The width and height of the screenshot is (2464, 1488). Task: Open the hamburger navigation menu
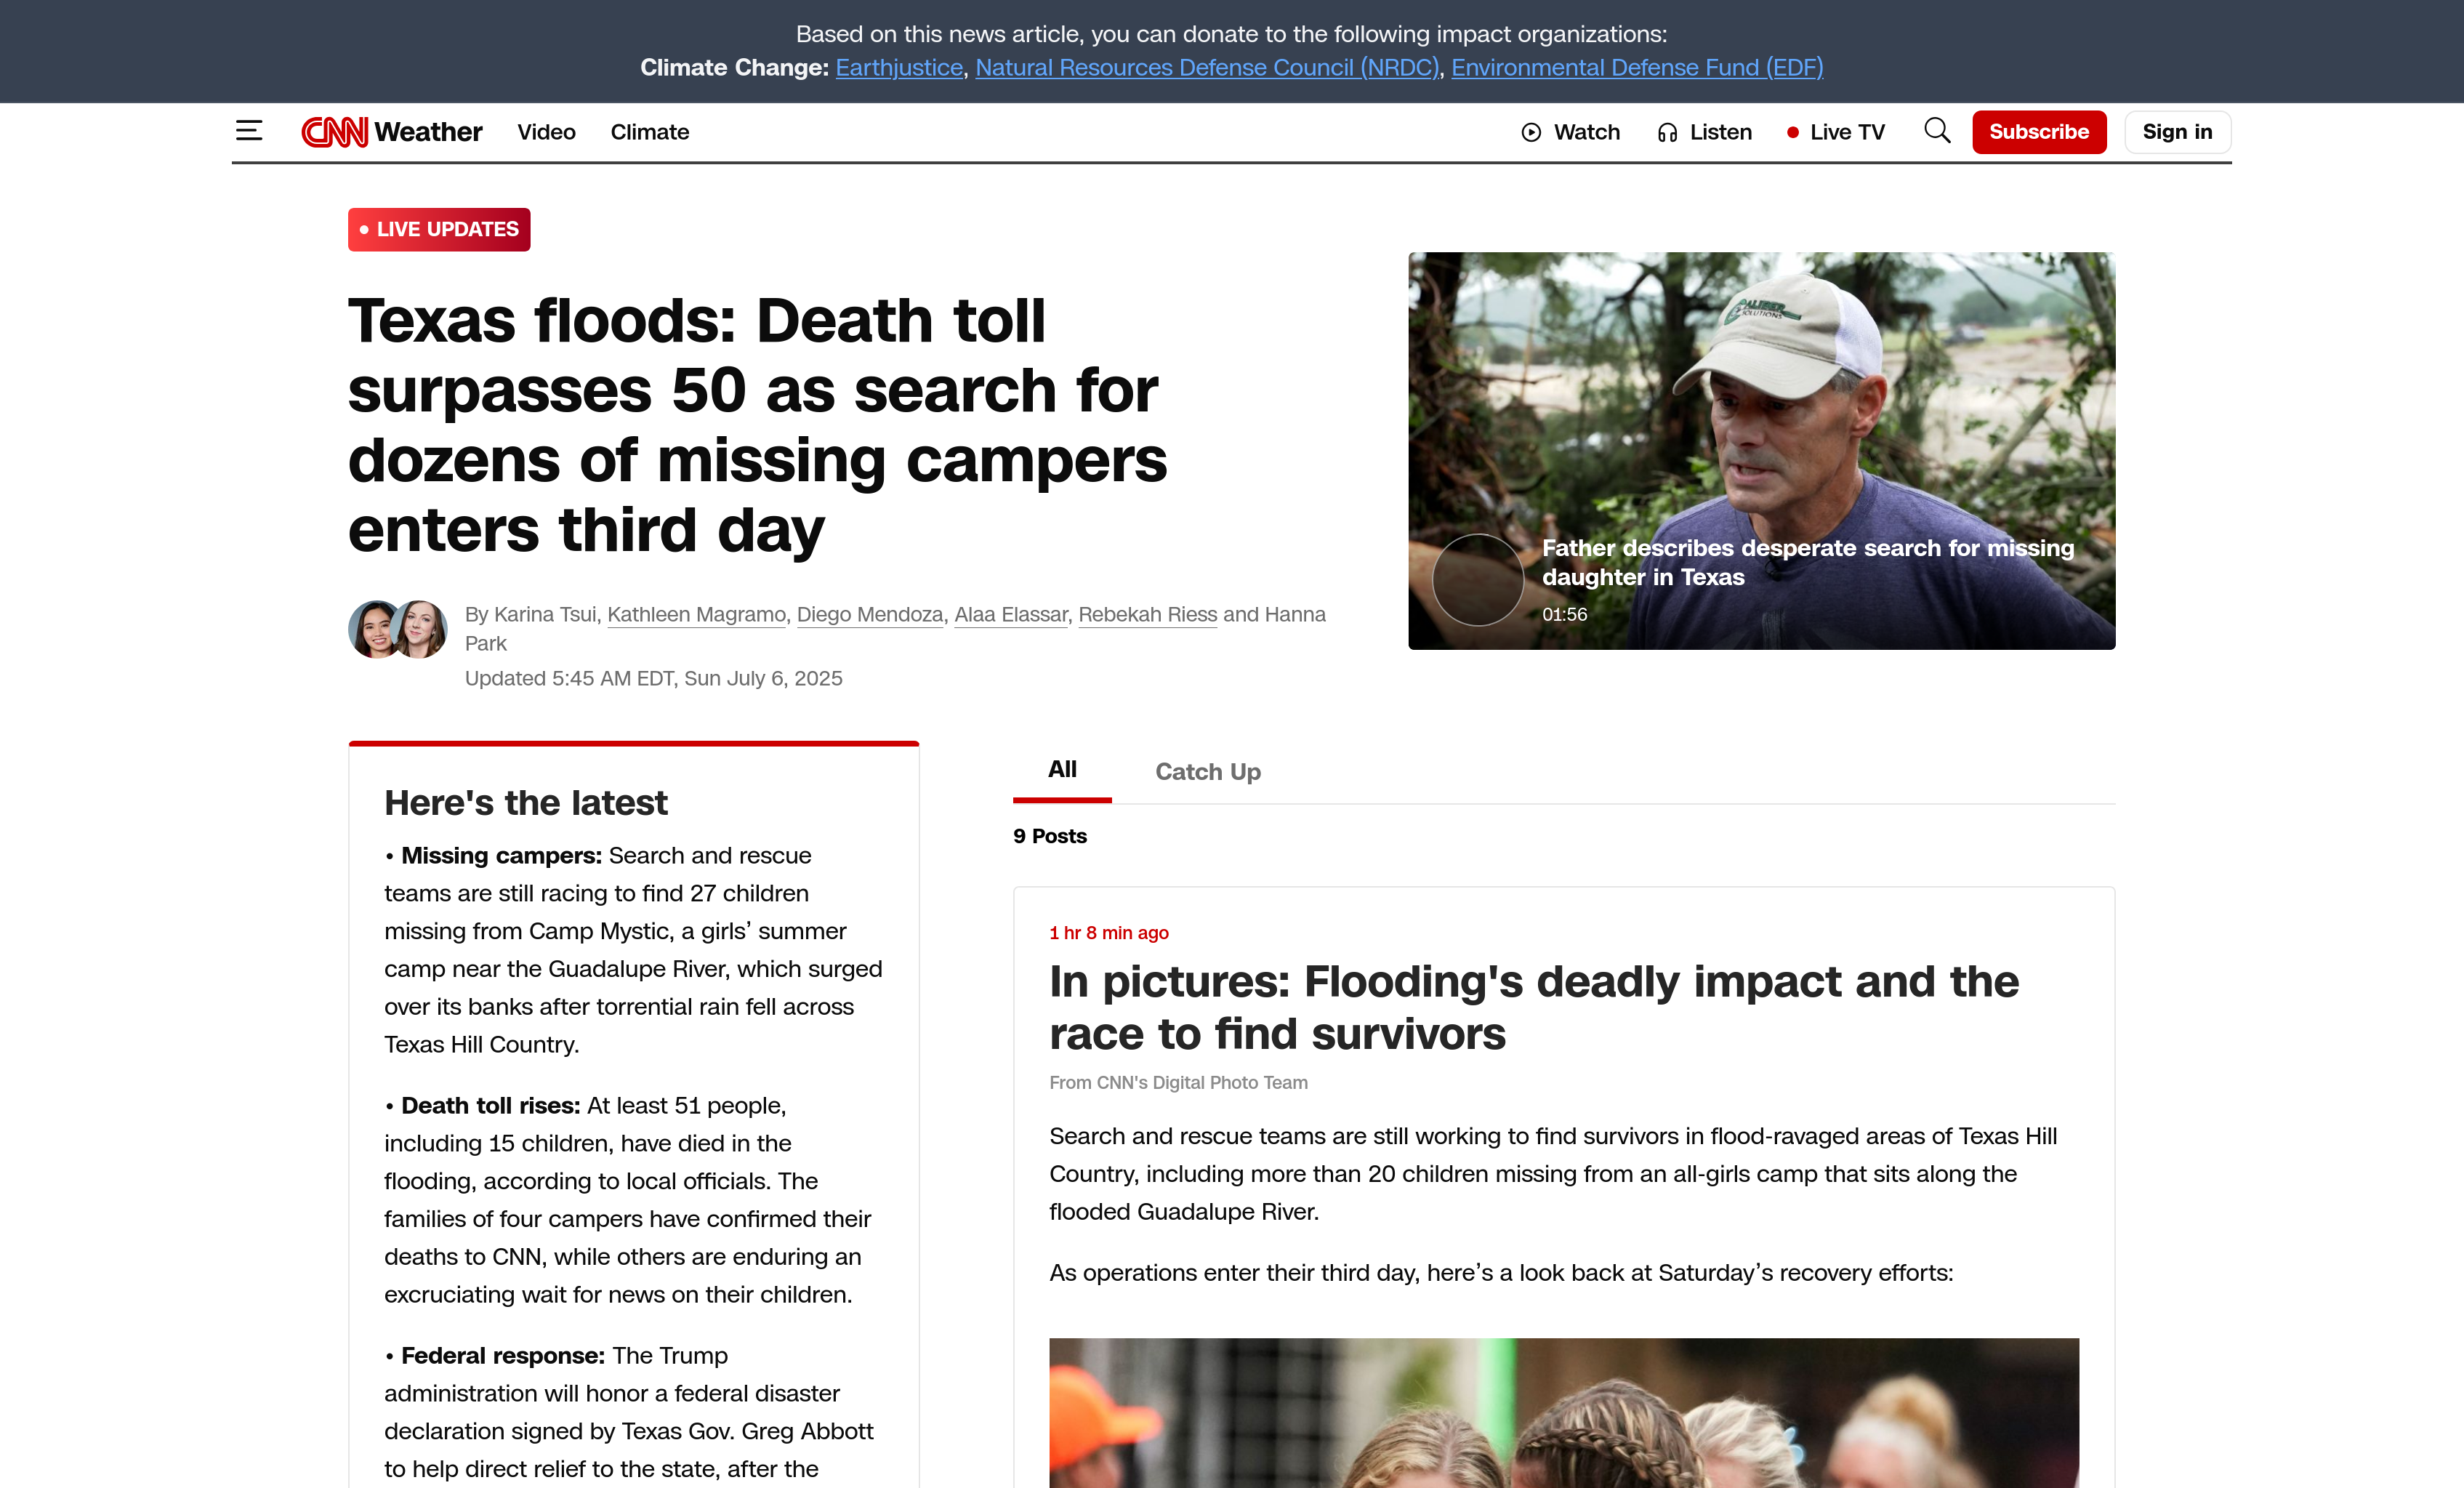[x=249, y=131]
